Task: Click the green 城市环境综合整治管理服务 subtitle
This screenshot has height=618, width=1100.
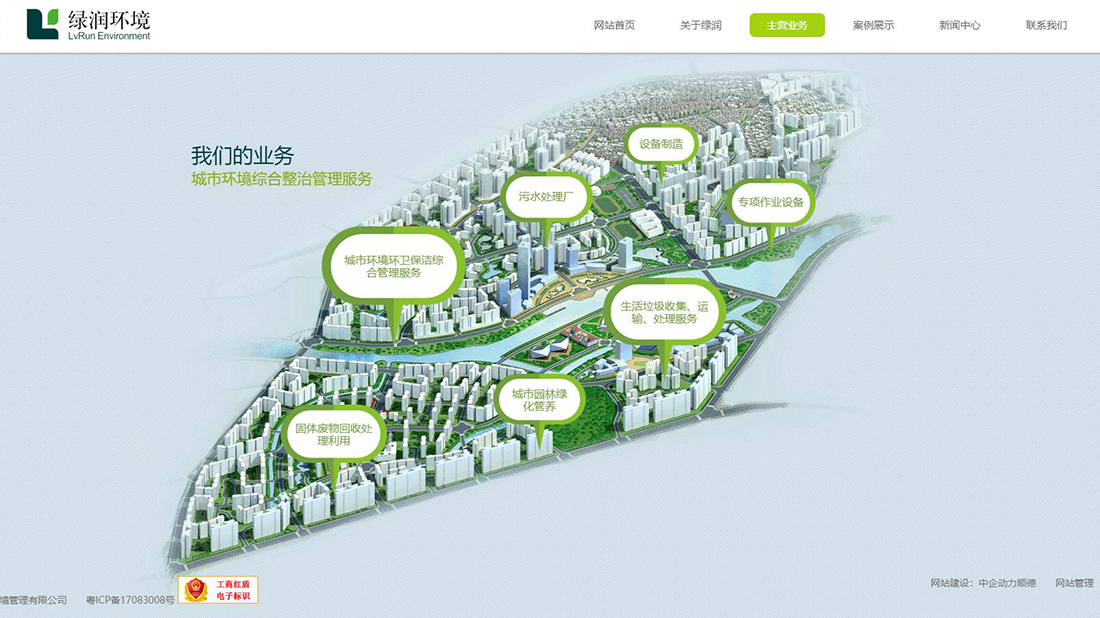Action: point(281,179)
